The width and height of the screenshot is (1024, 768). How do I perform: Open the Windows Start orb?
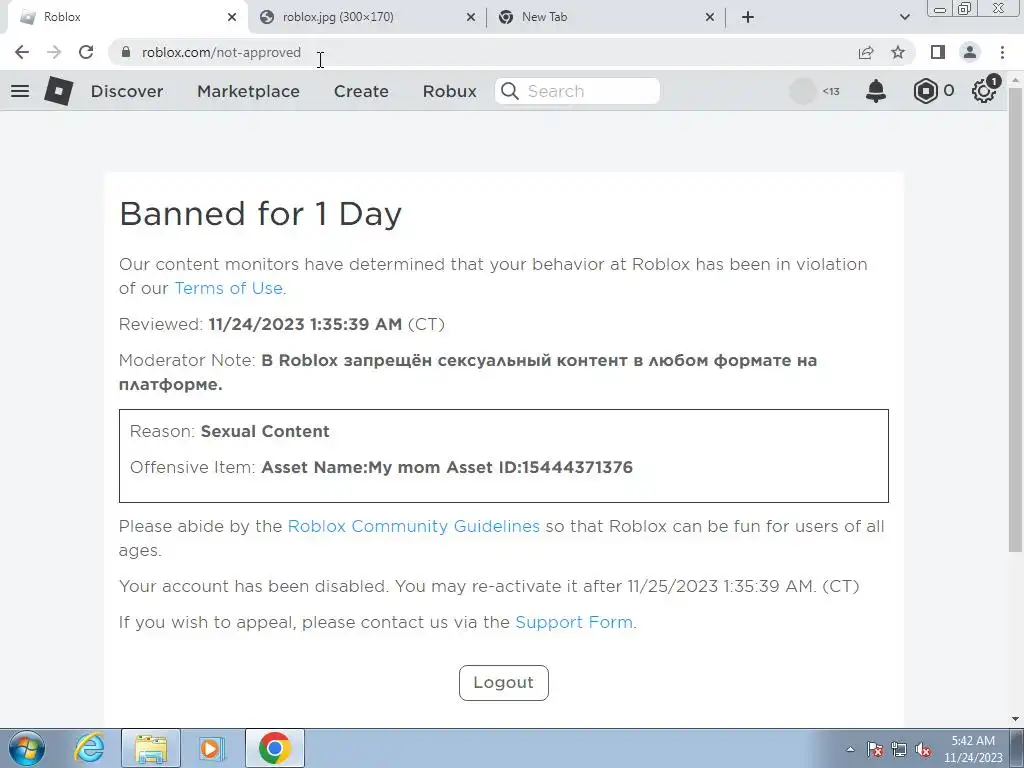coord(27,748)
